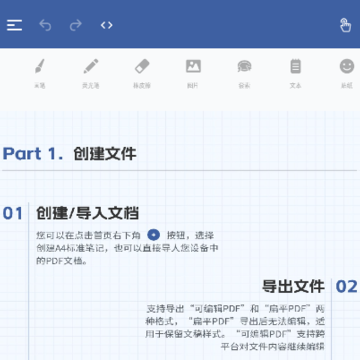
Task: Select the highlighter pencil (荧光笔) tool
Action: [x=91, y=73]
